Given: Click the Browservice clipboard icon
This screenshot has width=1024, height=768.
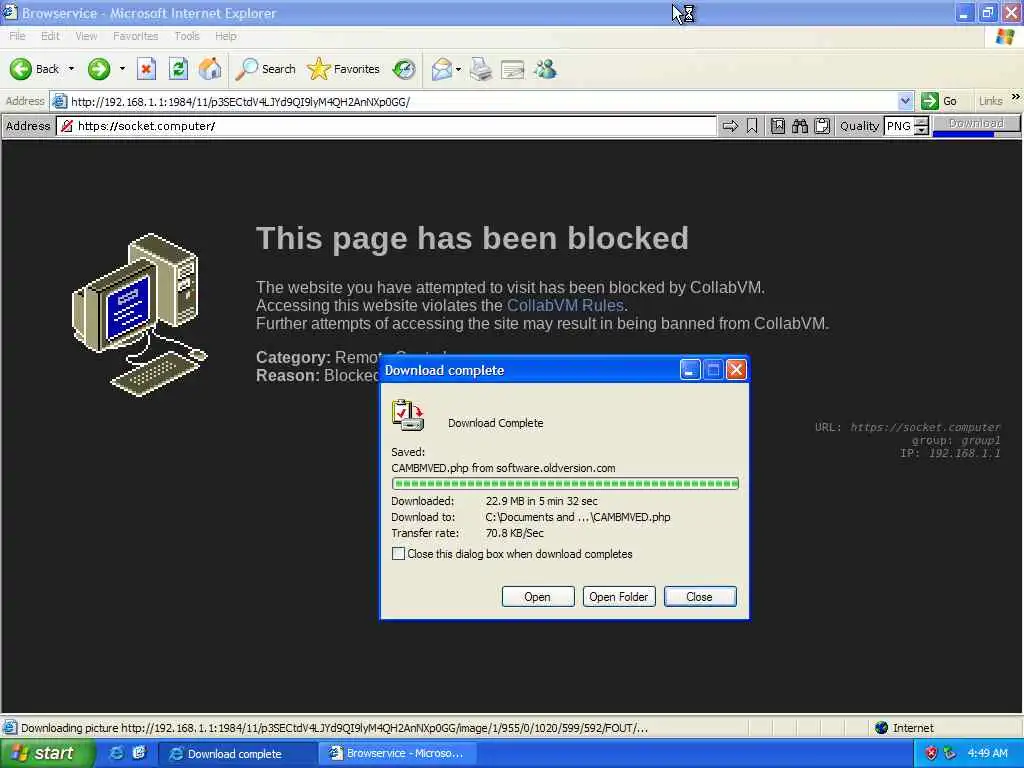Looking at the screenshot, I should pos(822,126).
